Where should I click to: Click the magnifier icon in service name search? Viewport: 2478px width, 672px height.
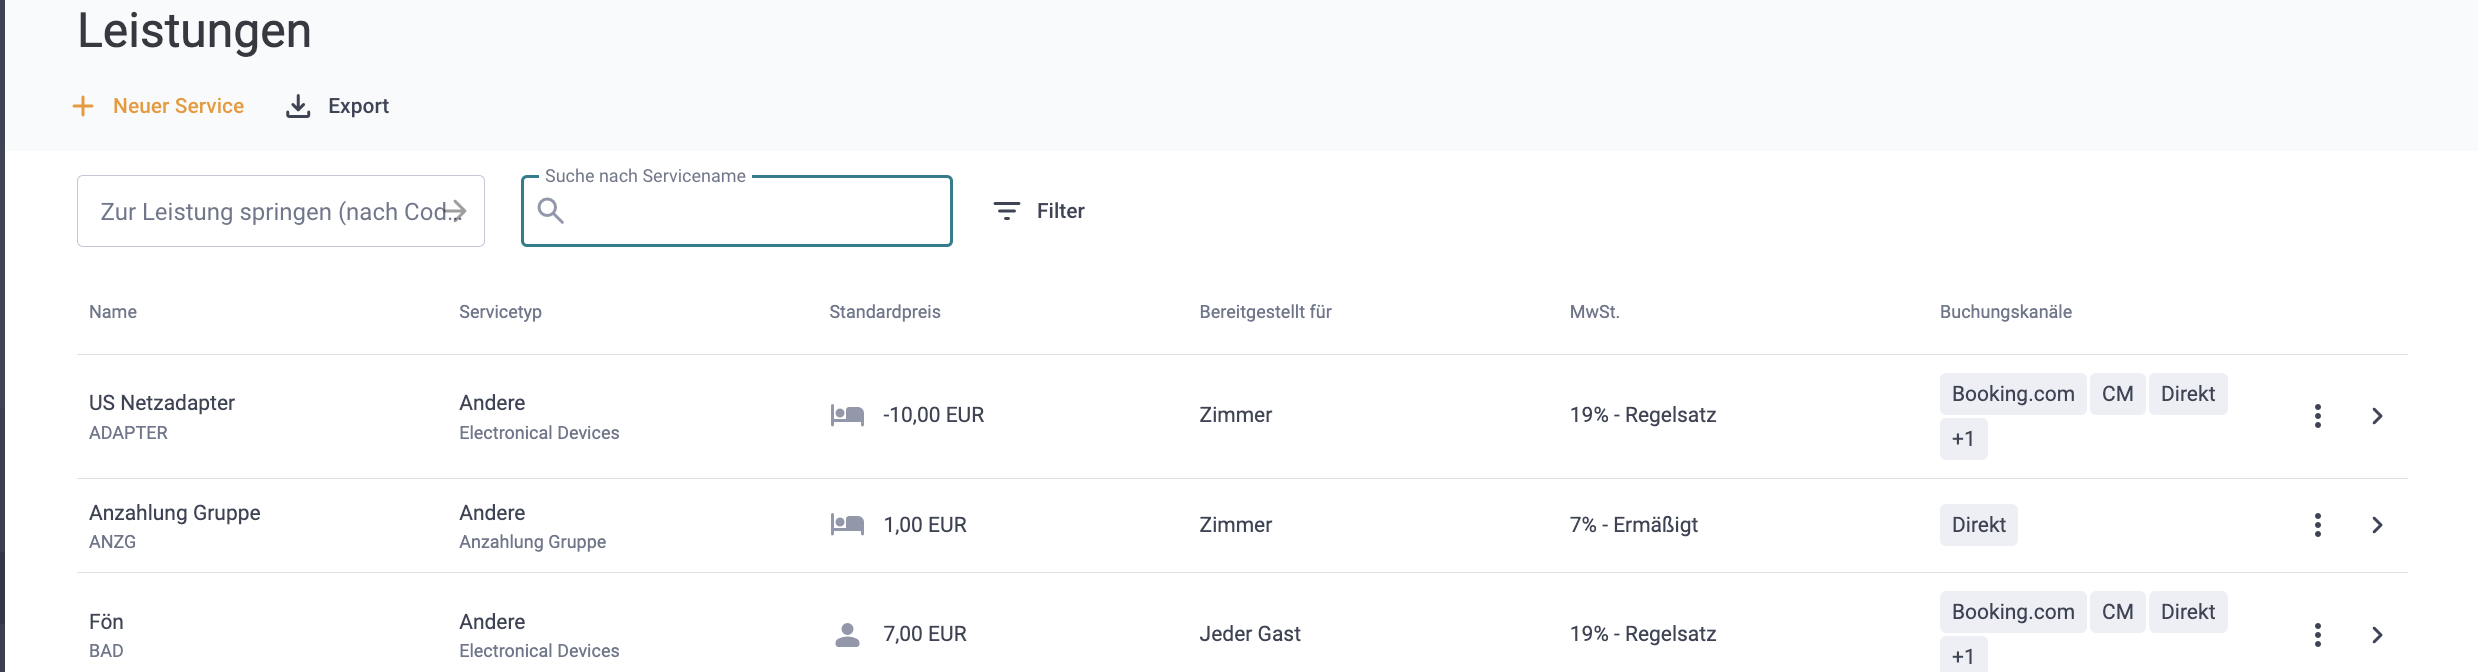[551, 210]
